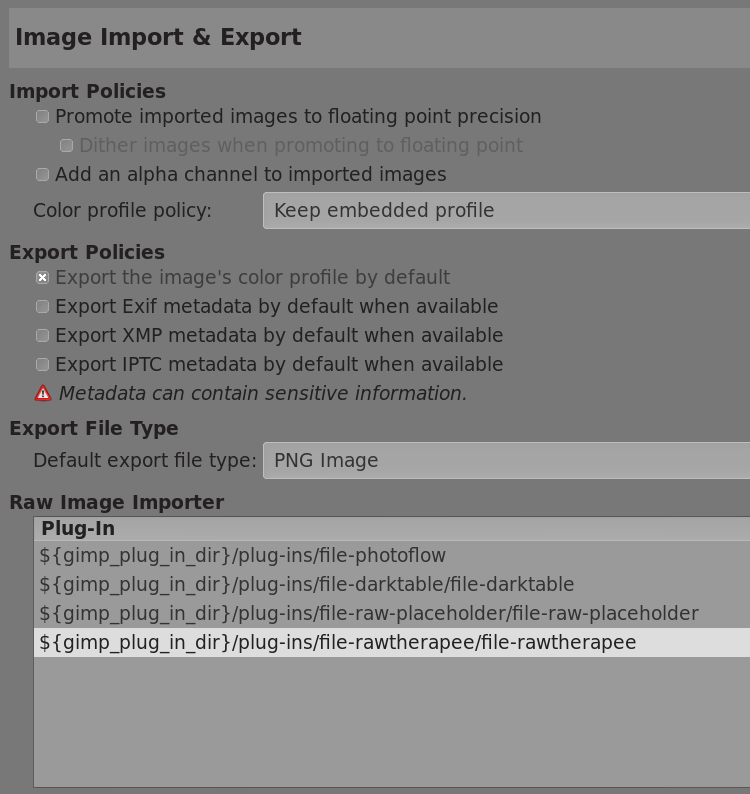The image size is (750, 794).
Task: Open the Default export file type dropdown
Action: pos(506,460)
